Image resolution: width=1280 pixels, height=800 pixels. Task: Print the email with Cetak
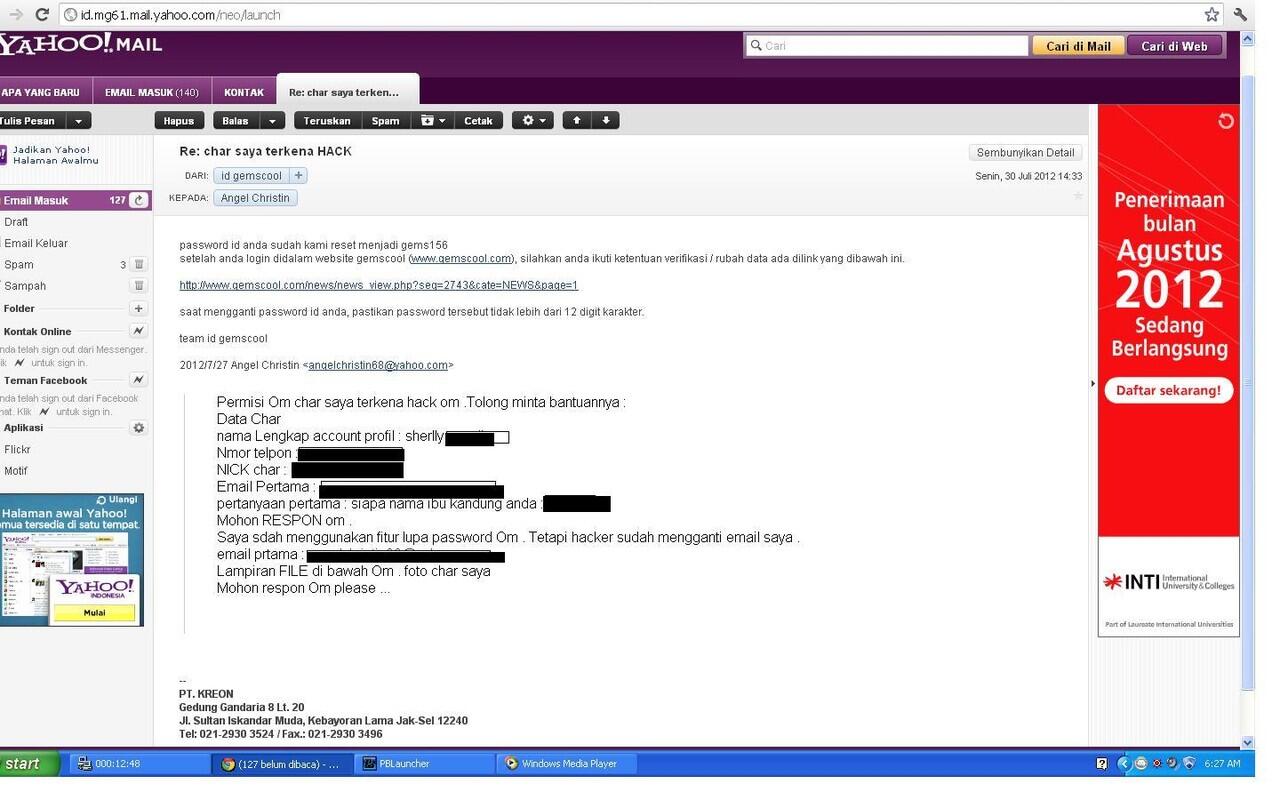coord(478,121)
